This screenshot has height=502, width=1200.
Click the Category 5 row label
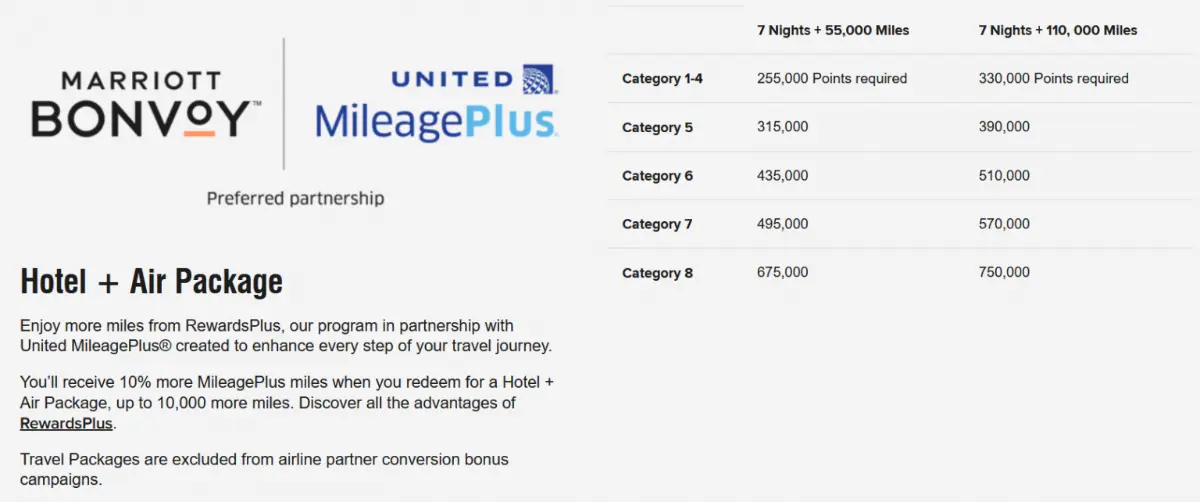657,128
